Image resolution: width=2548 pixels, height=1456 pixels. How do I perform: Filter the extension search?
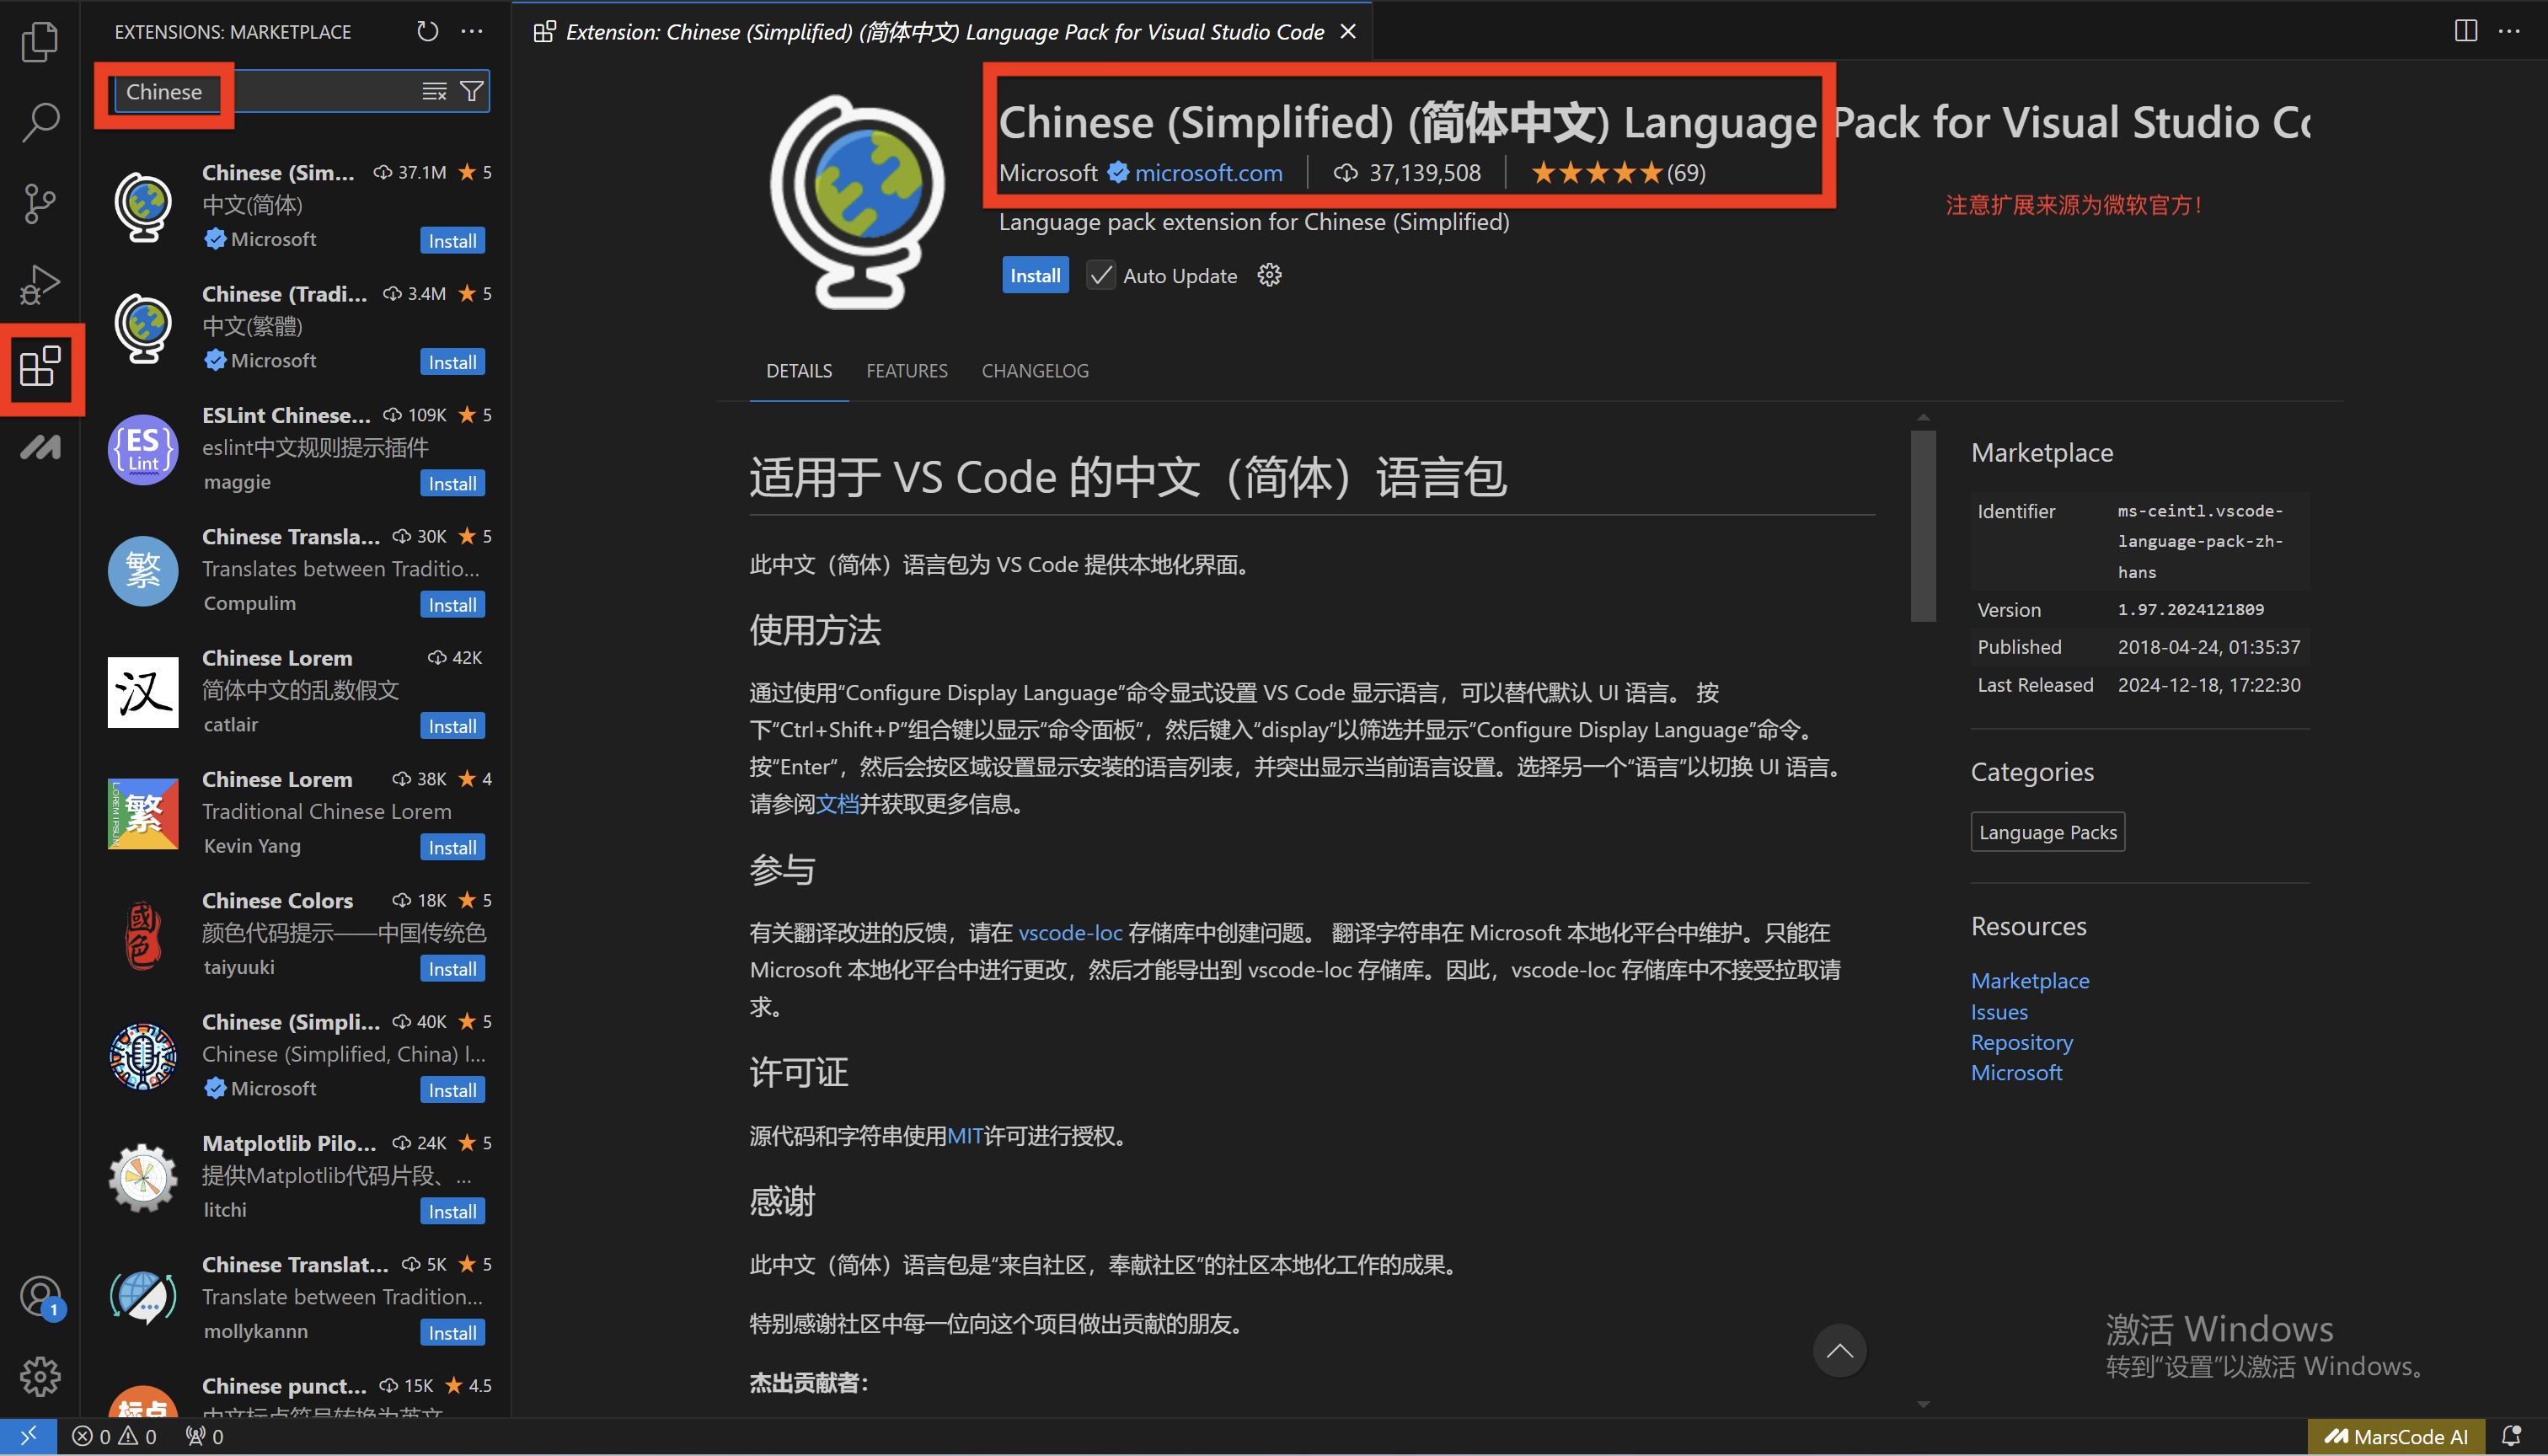[471, 91]
